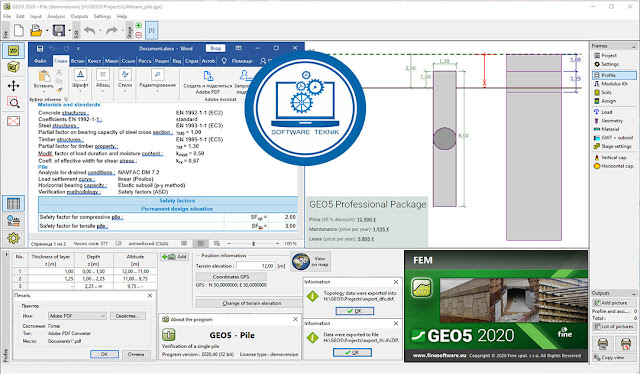Select the Vertical cap. frame
This screenshot has height=374, width=640.
(614, 157)
